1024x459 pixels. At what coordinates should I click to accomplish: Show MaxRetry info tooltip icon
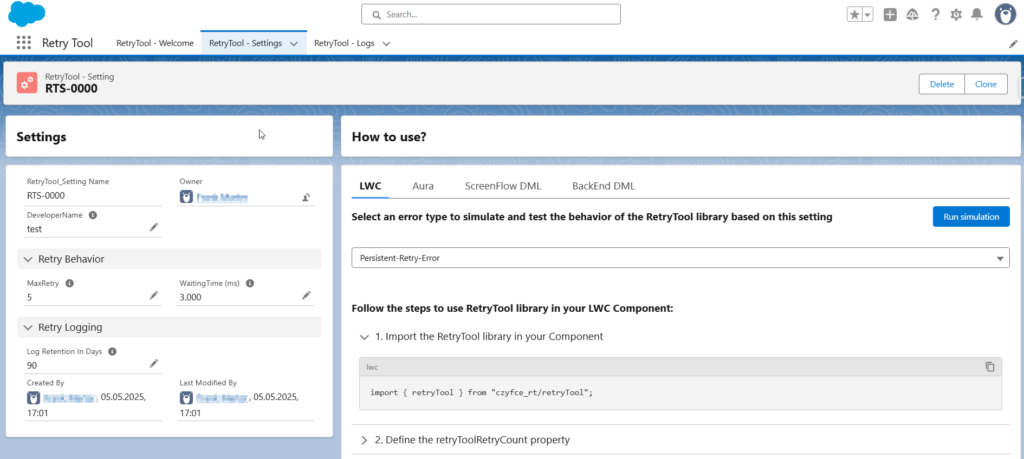click(x=69, y=283)
